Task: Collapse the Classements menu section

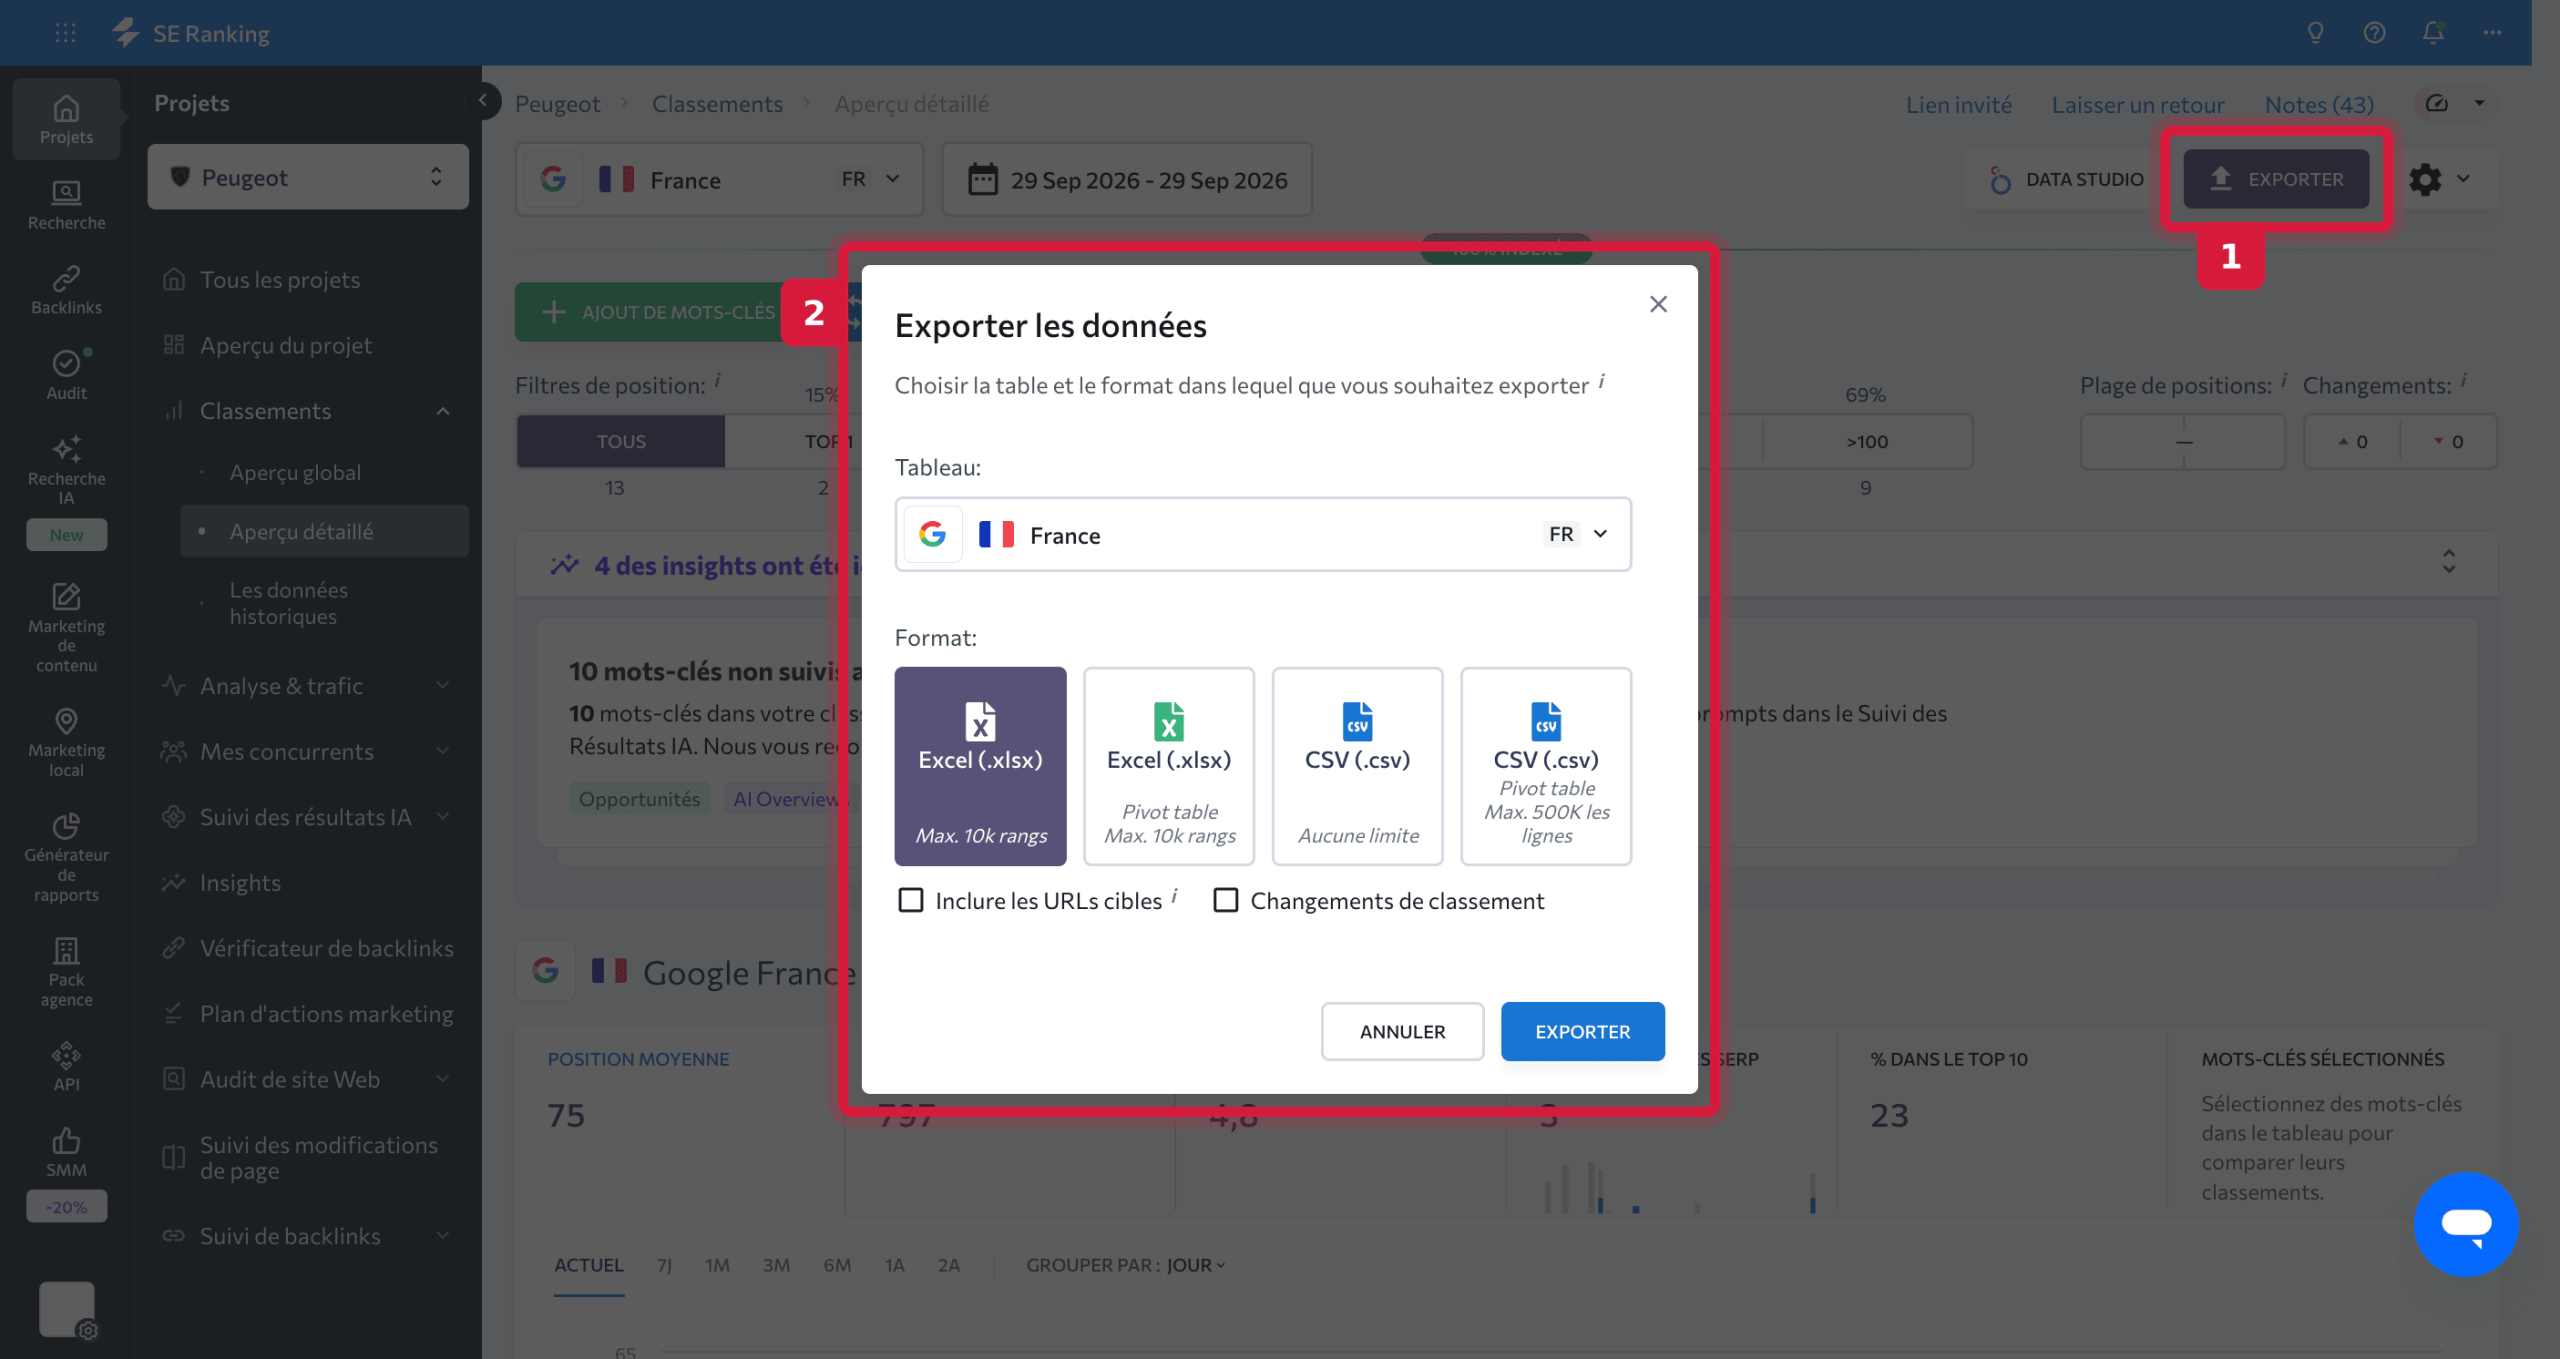Action: coord(443,411)
